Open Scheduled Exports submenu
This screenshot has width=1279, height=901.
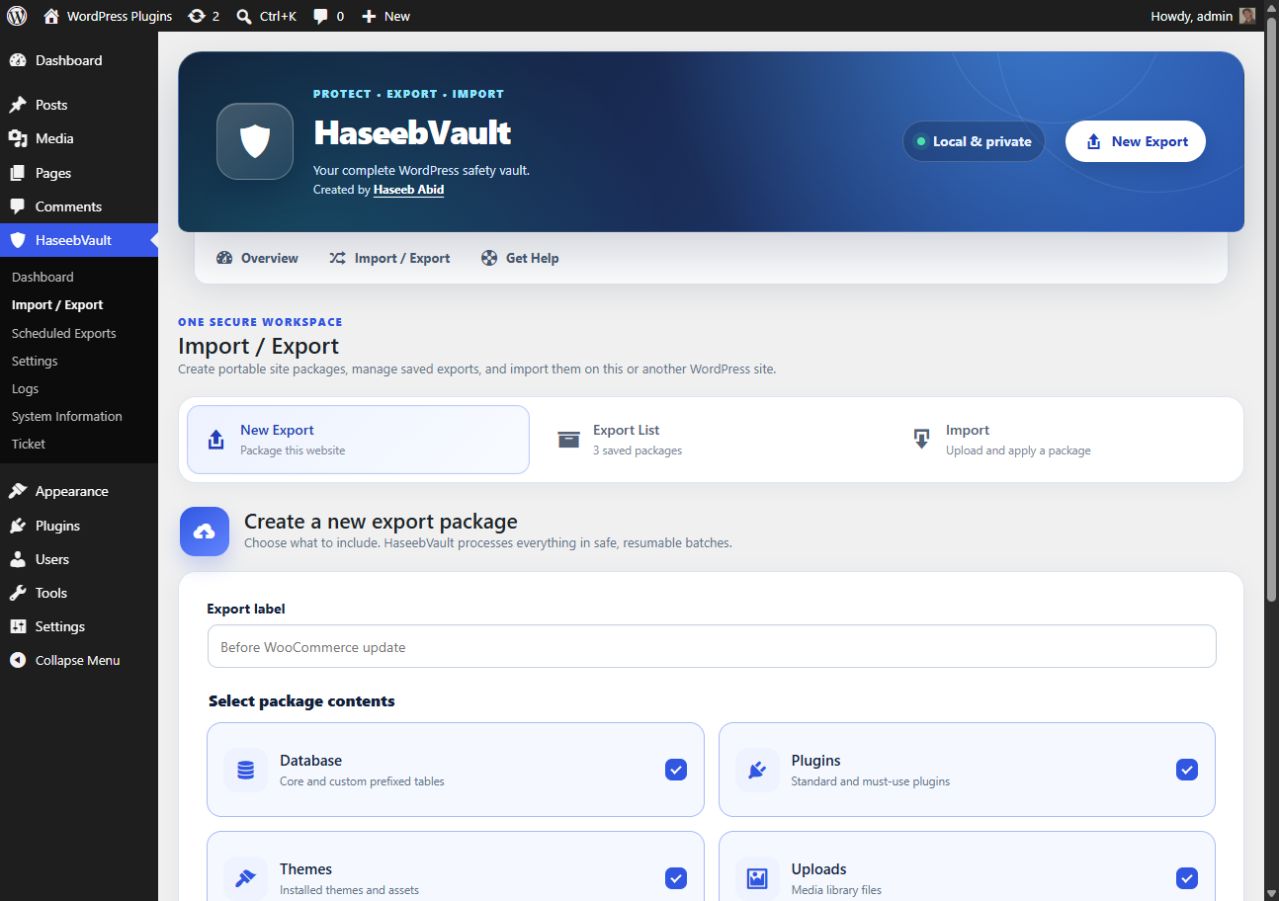click(x=64, y=333)
